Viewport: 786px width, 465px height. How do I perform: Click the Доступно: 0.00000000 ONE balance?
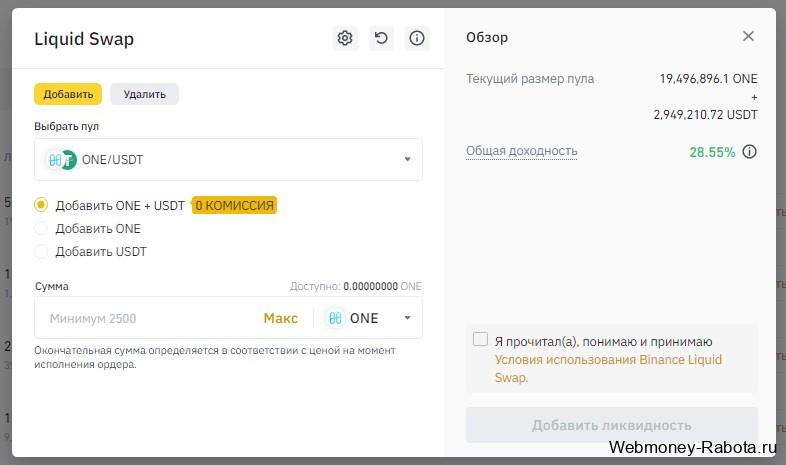(x=355, y=286)
